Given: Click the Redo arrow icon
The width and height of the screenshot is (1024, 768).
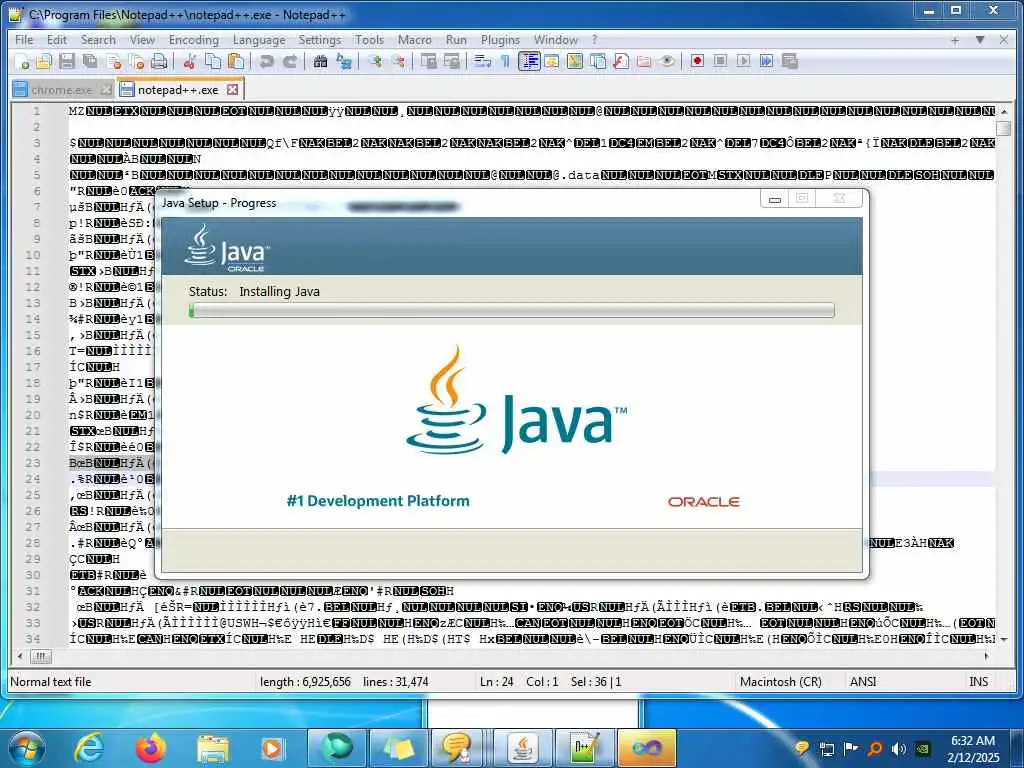Looking at the screenshot, I should [289, 61].
